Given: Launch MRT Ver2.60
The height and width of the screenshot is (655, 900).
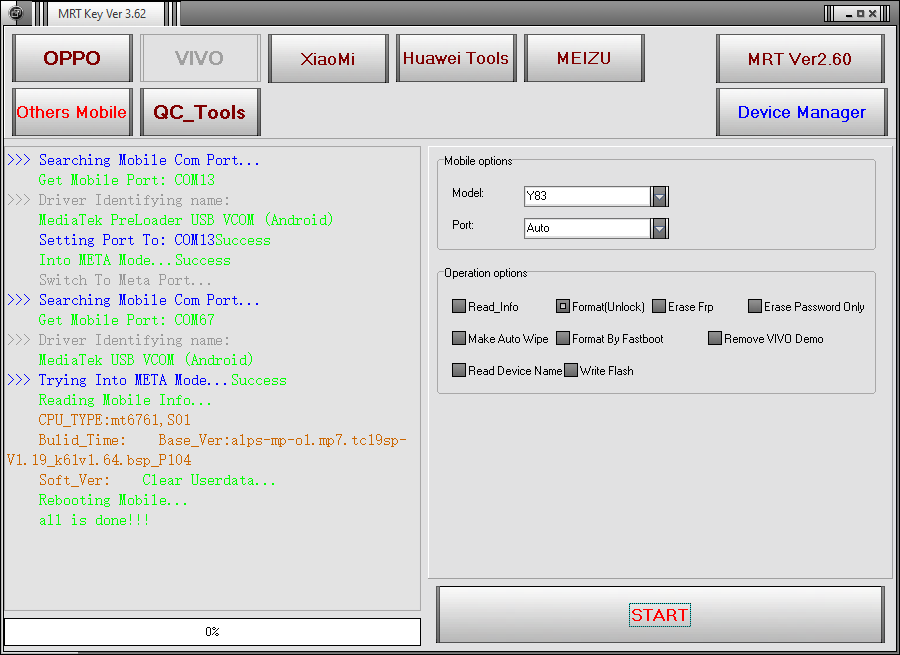Looking at the screenshot, I should coord(800,59).
